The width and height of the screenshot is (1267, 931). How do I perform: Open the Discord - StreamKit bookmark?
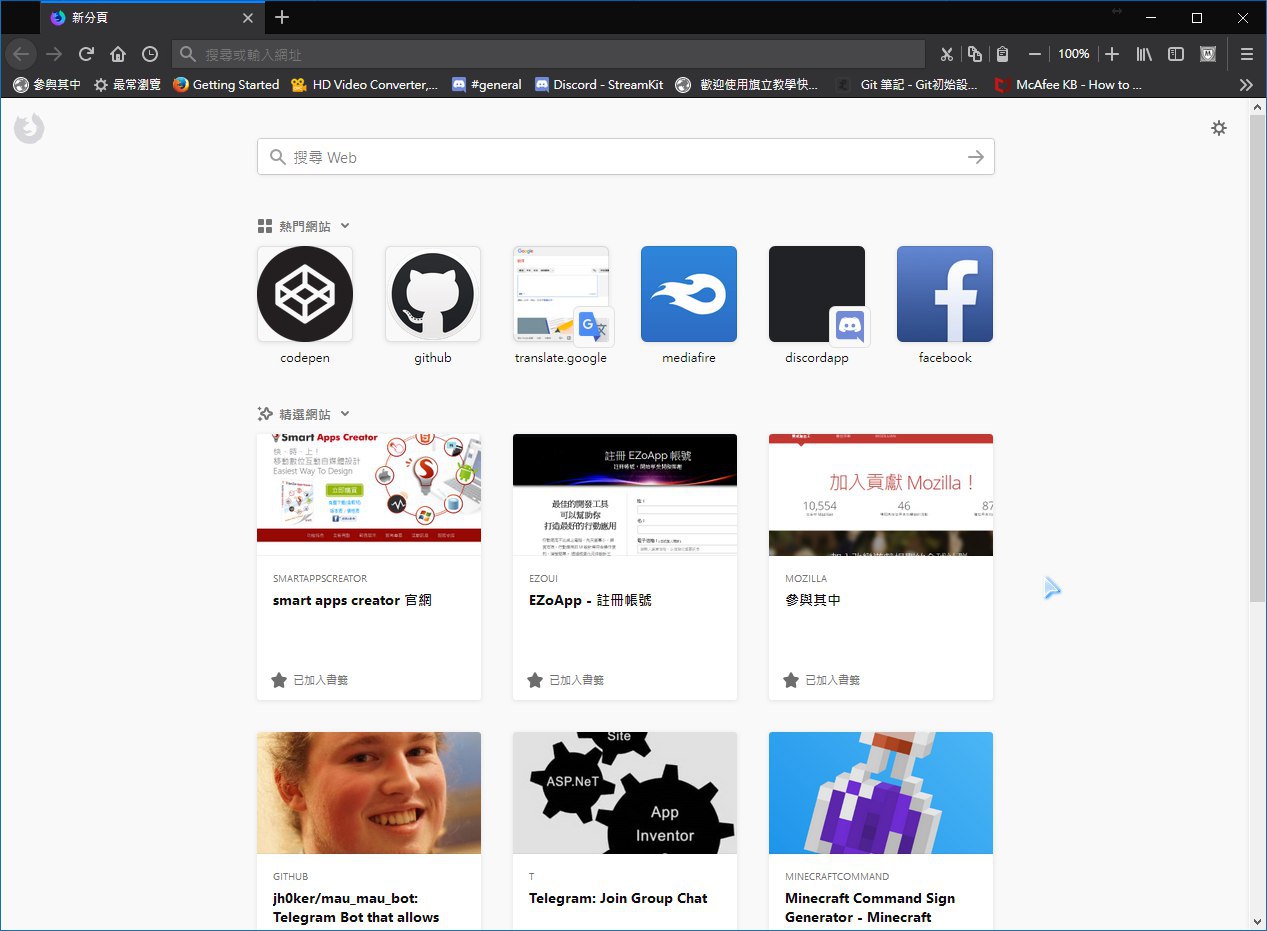point(598,85)
